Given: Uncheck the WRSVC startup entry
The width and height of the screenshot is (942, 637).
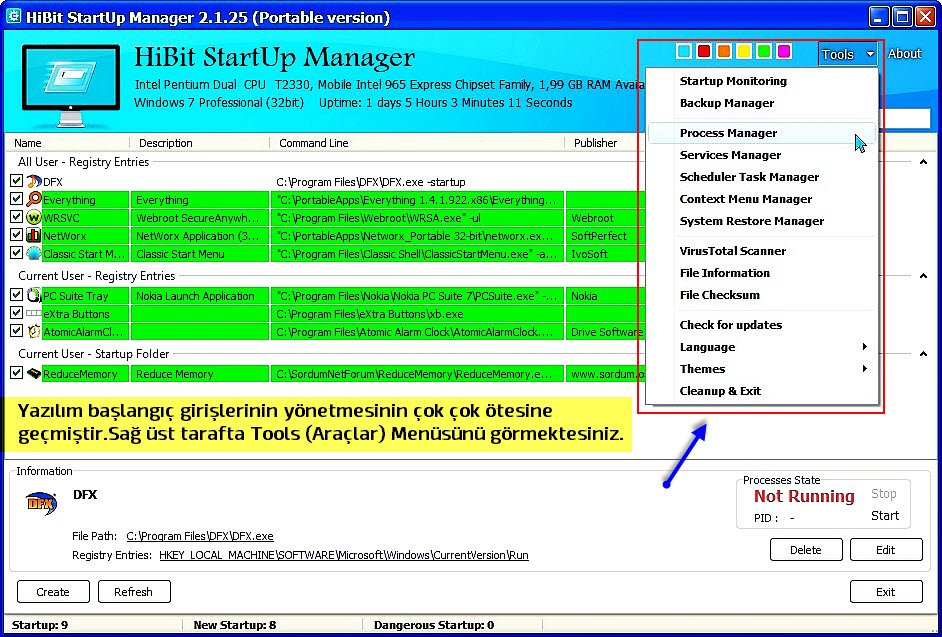Looking at the screenshot, I should 16,217.
